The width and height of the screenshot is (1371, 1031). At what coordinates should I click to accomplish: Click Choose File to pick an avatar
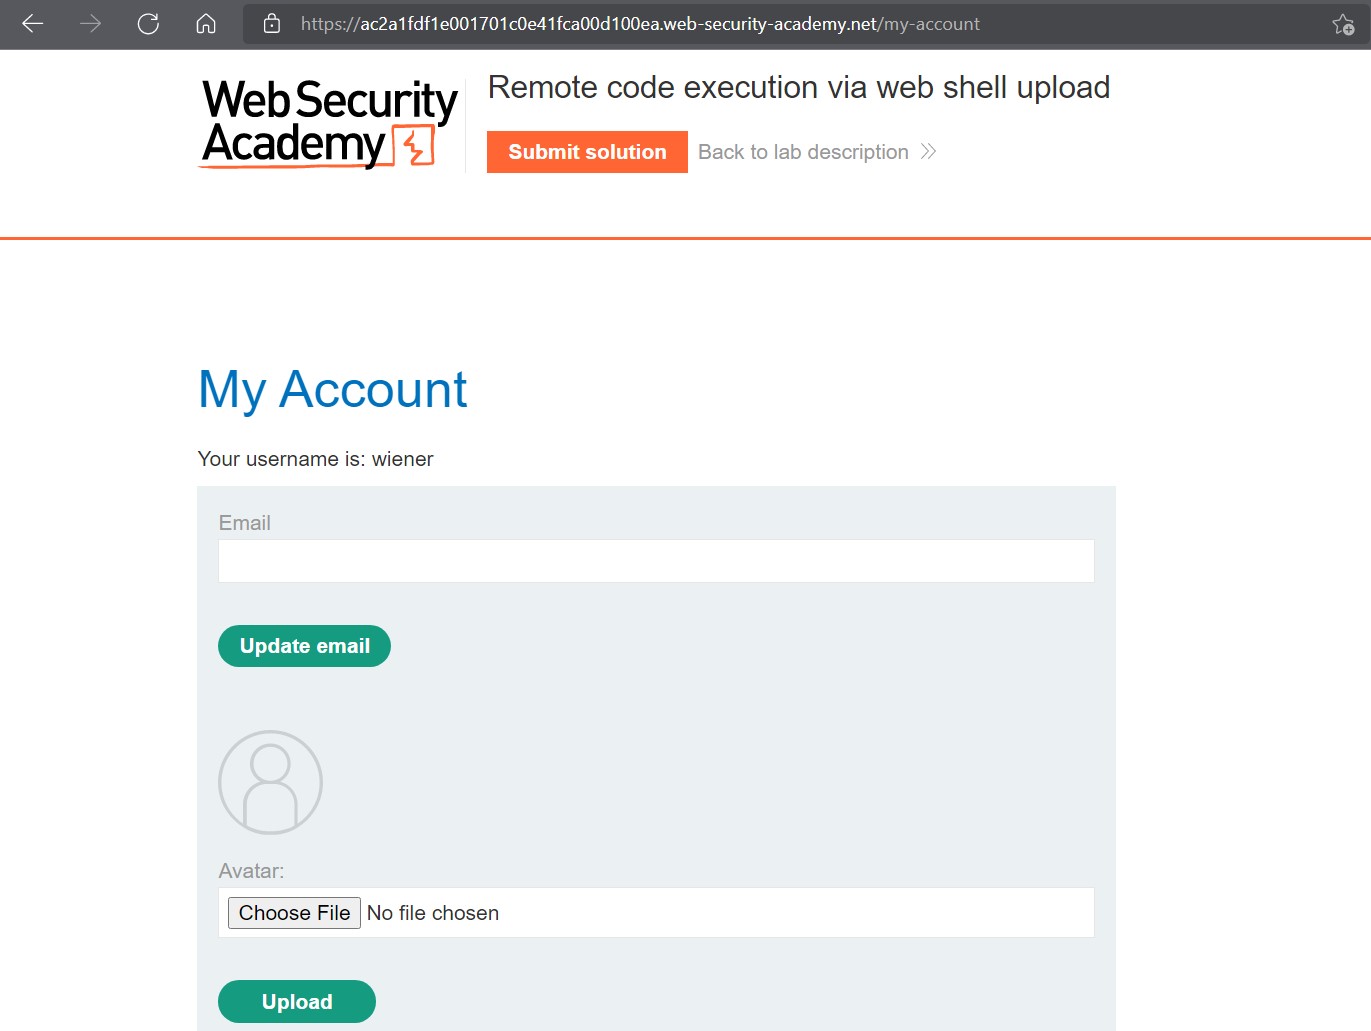(294, 913)
